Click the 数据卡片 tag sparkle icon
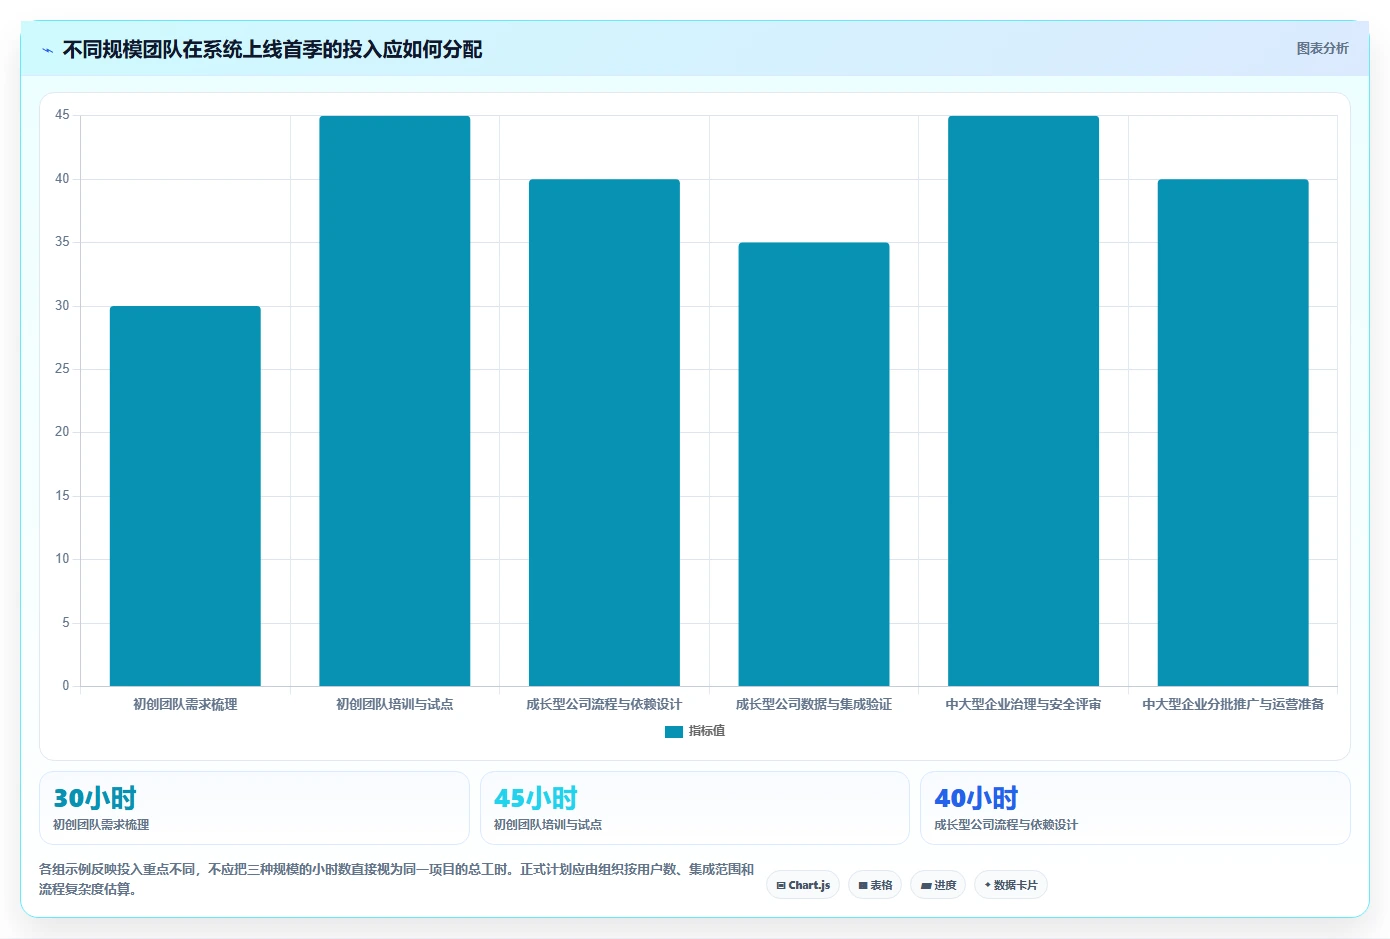 988,885
